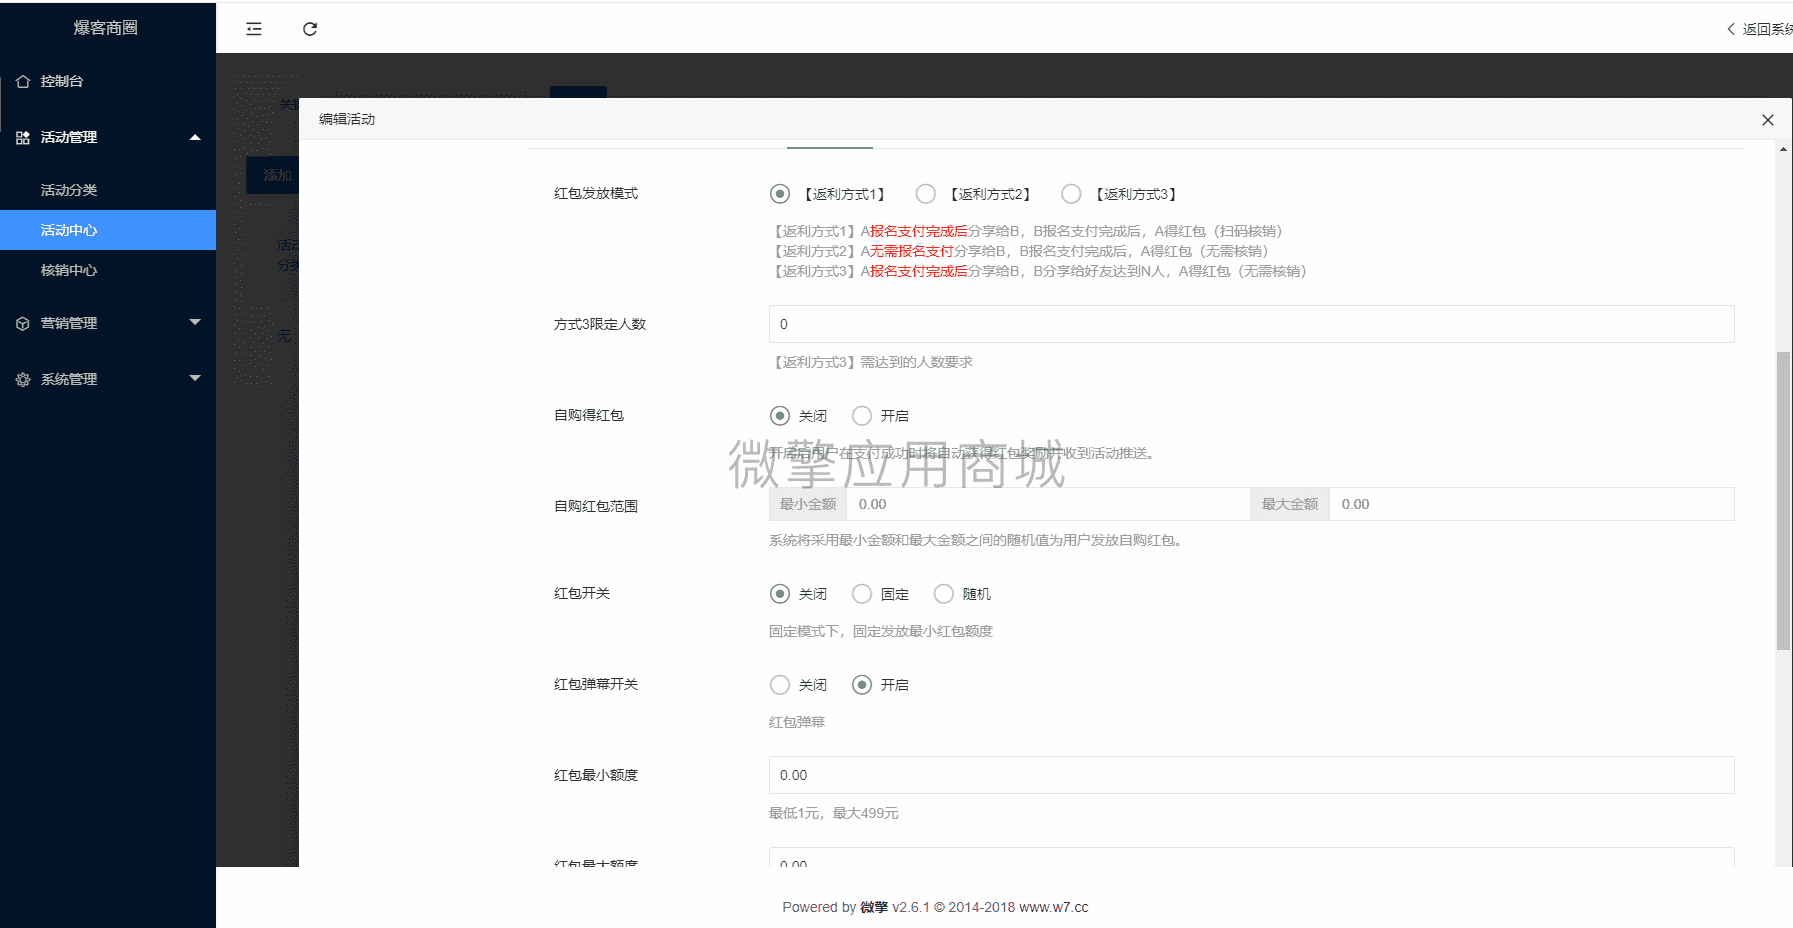Click the 红包最小额度 input field
This screenshot has height=928, width=1793.
pos(1251,775)
